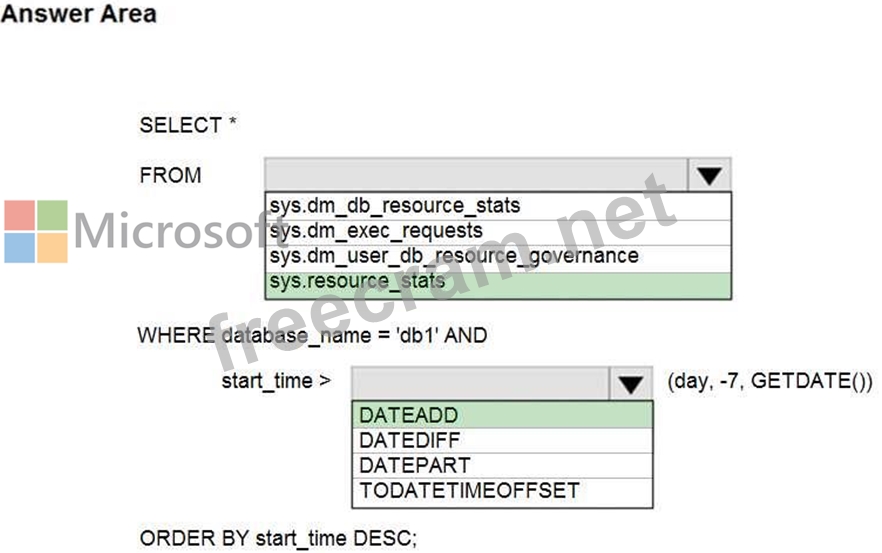
Task: Click the WHERE database_name = 'db1' line
Action: tap(312, 335)
